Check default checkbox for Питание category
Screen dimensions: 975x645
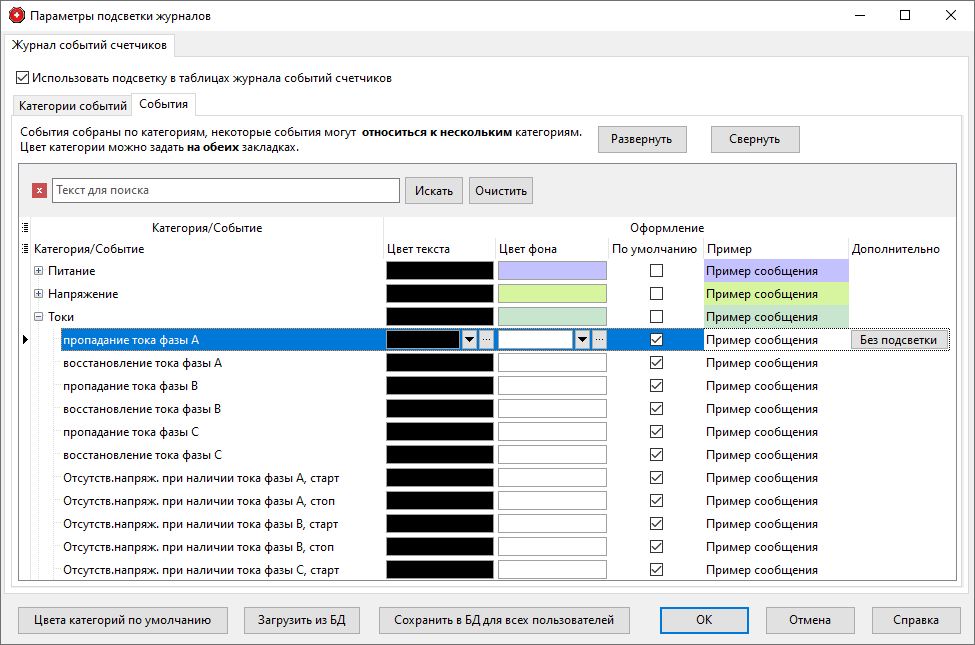[656, 271]
